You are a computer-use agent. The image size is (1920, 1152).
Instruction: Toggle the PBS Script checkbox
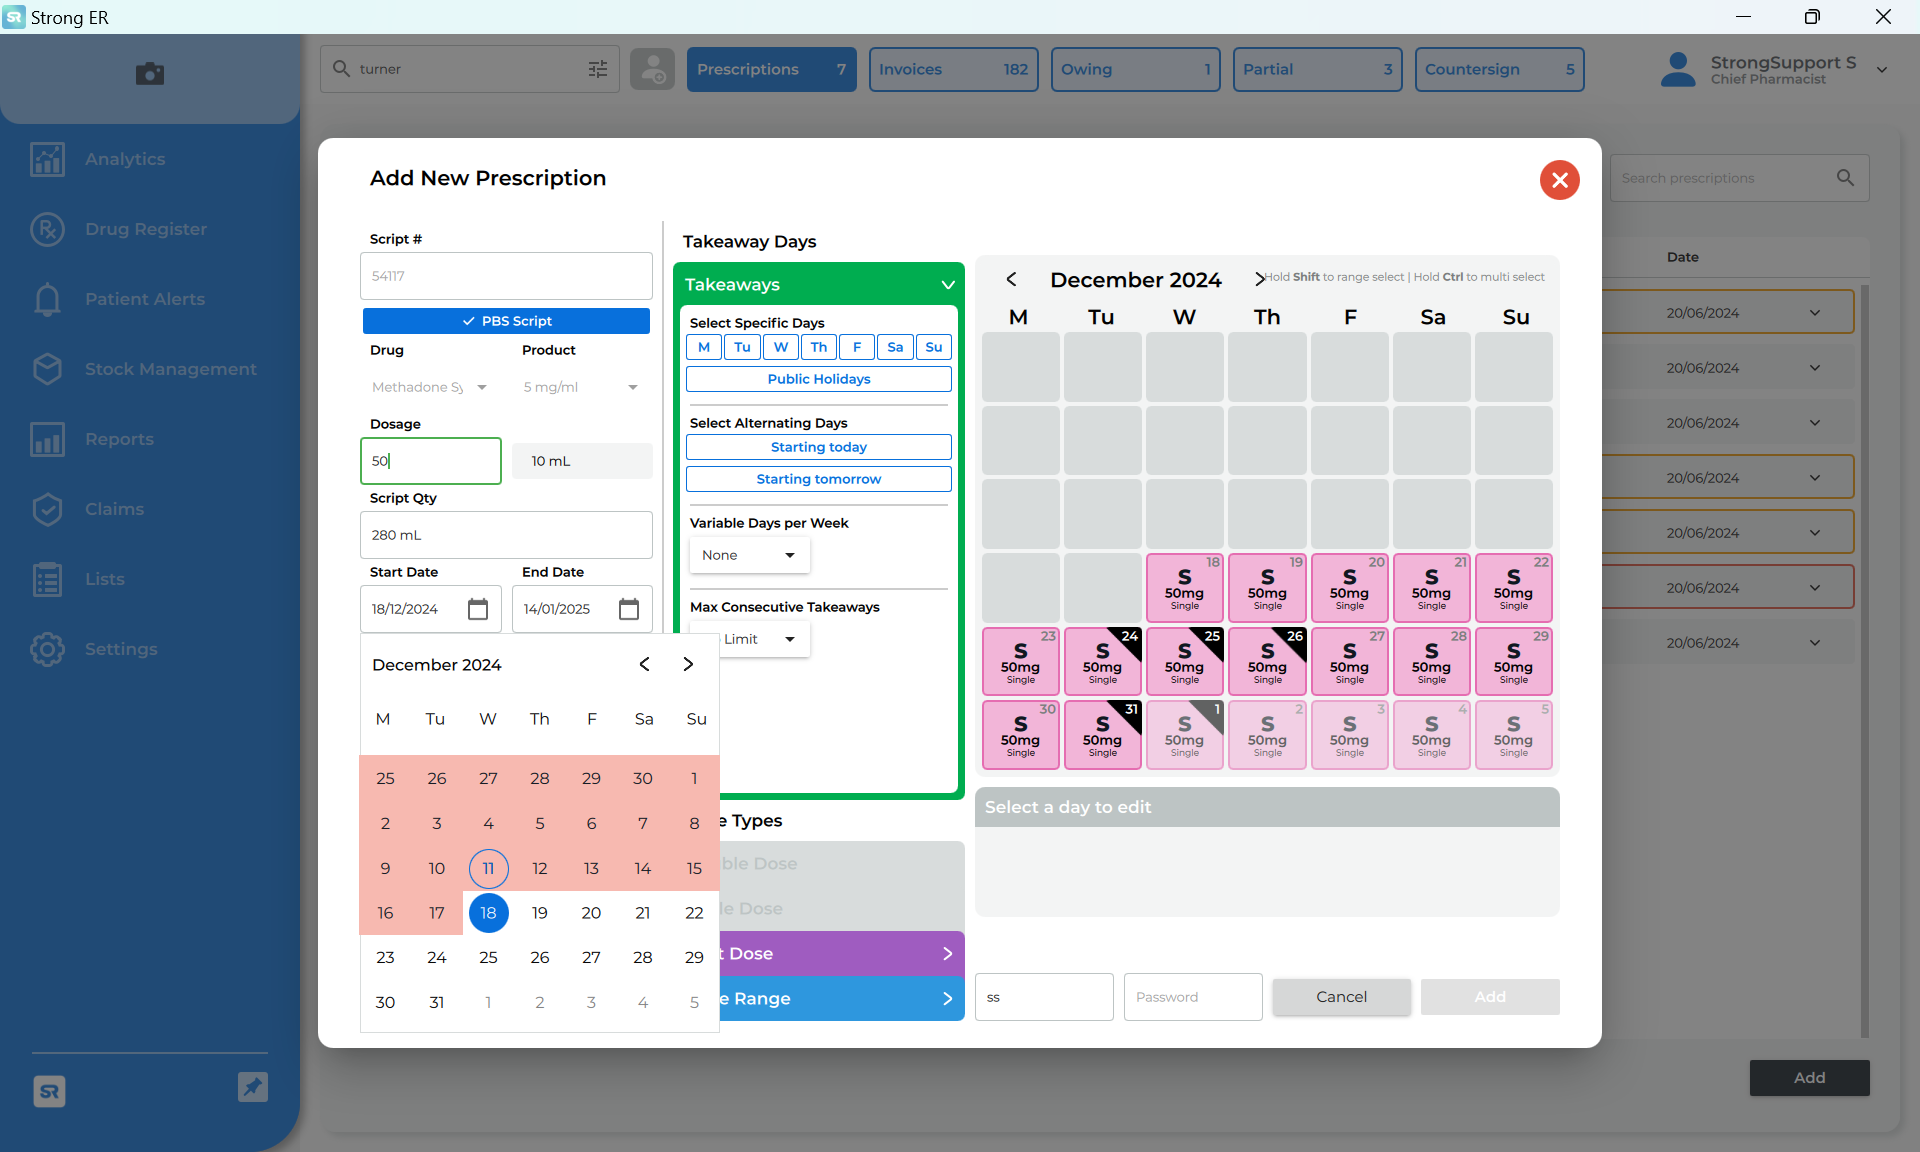[x=506, y=321]
